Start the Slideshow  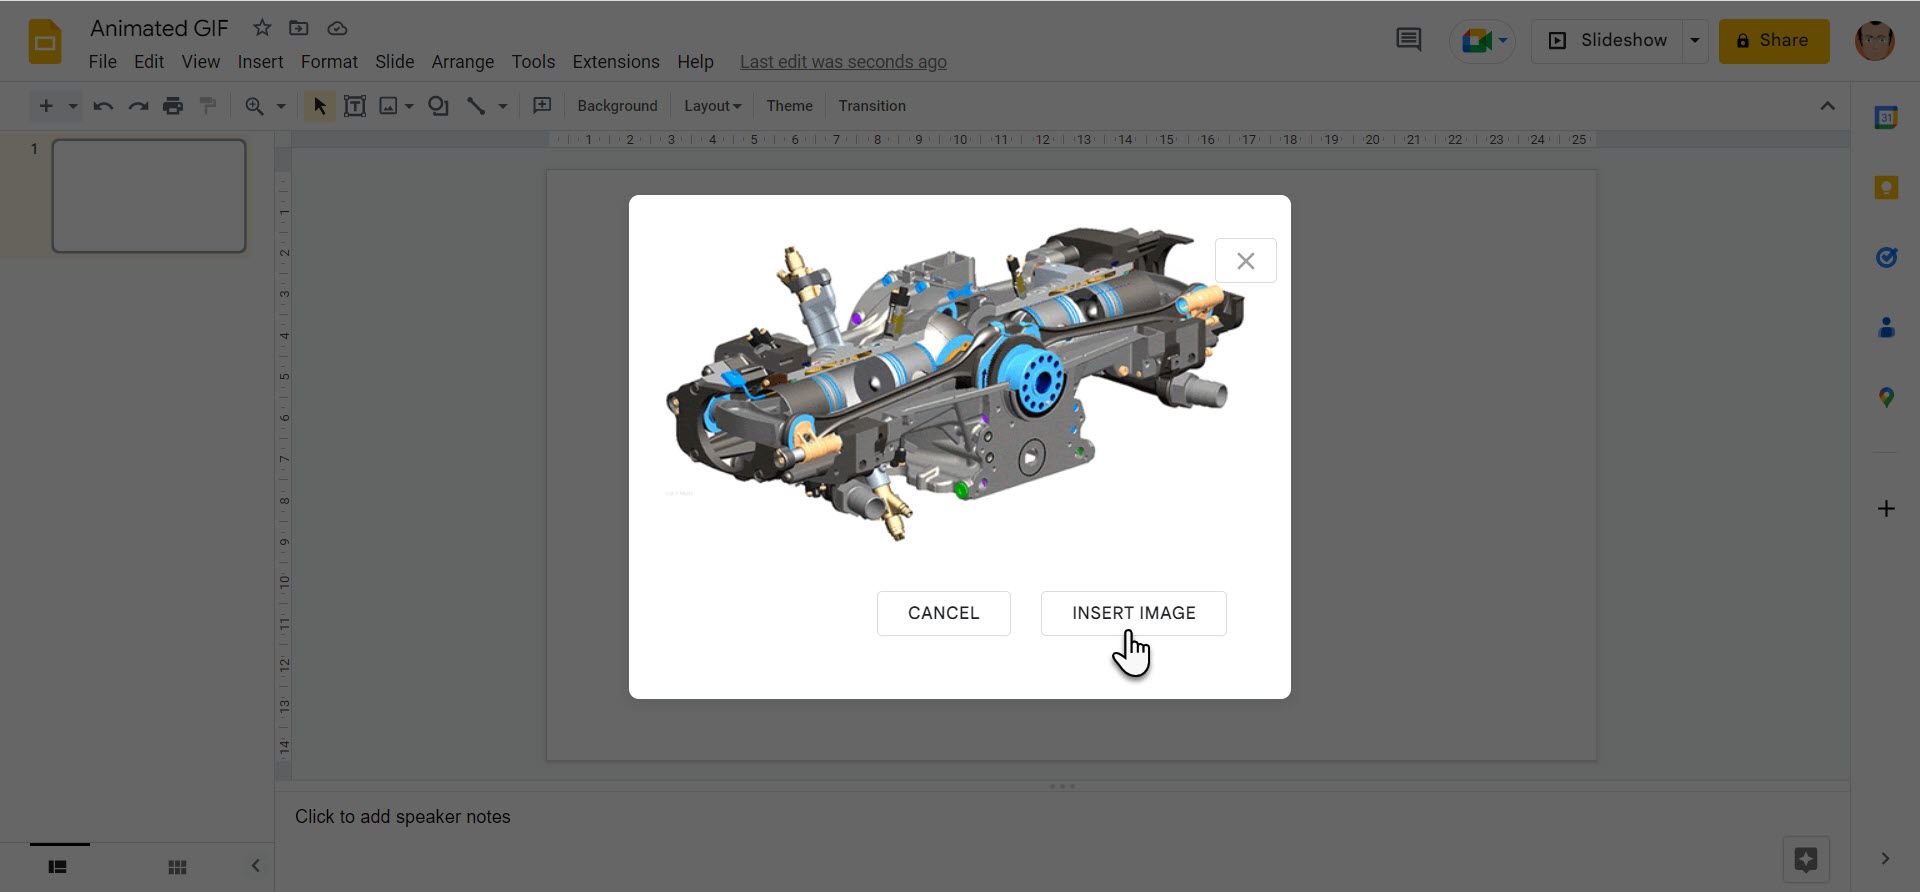click(x=1607, y=41)
